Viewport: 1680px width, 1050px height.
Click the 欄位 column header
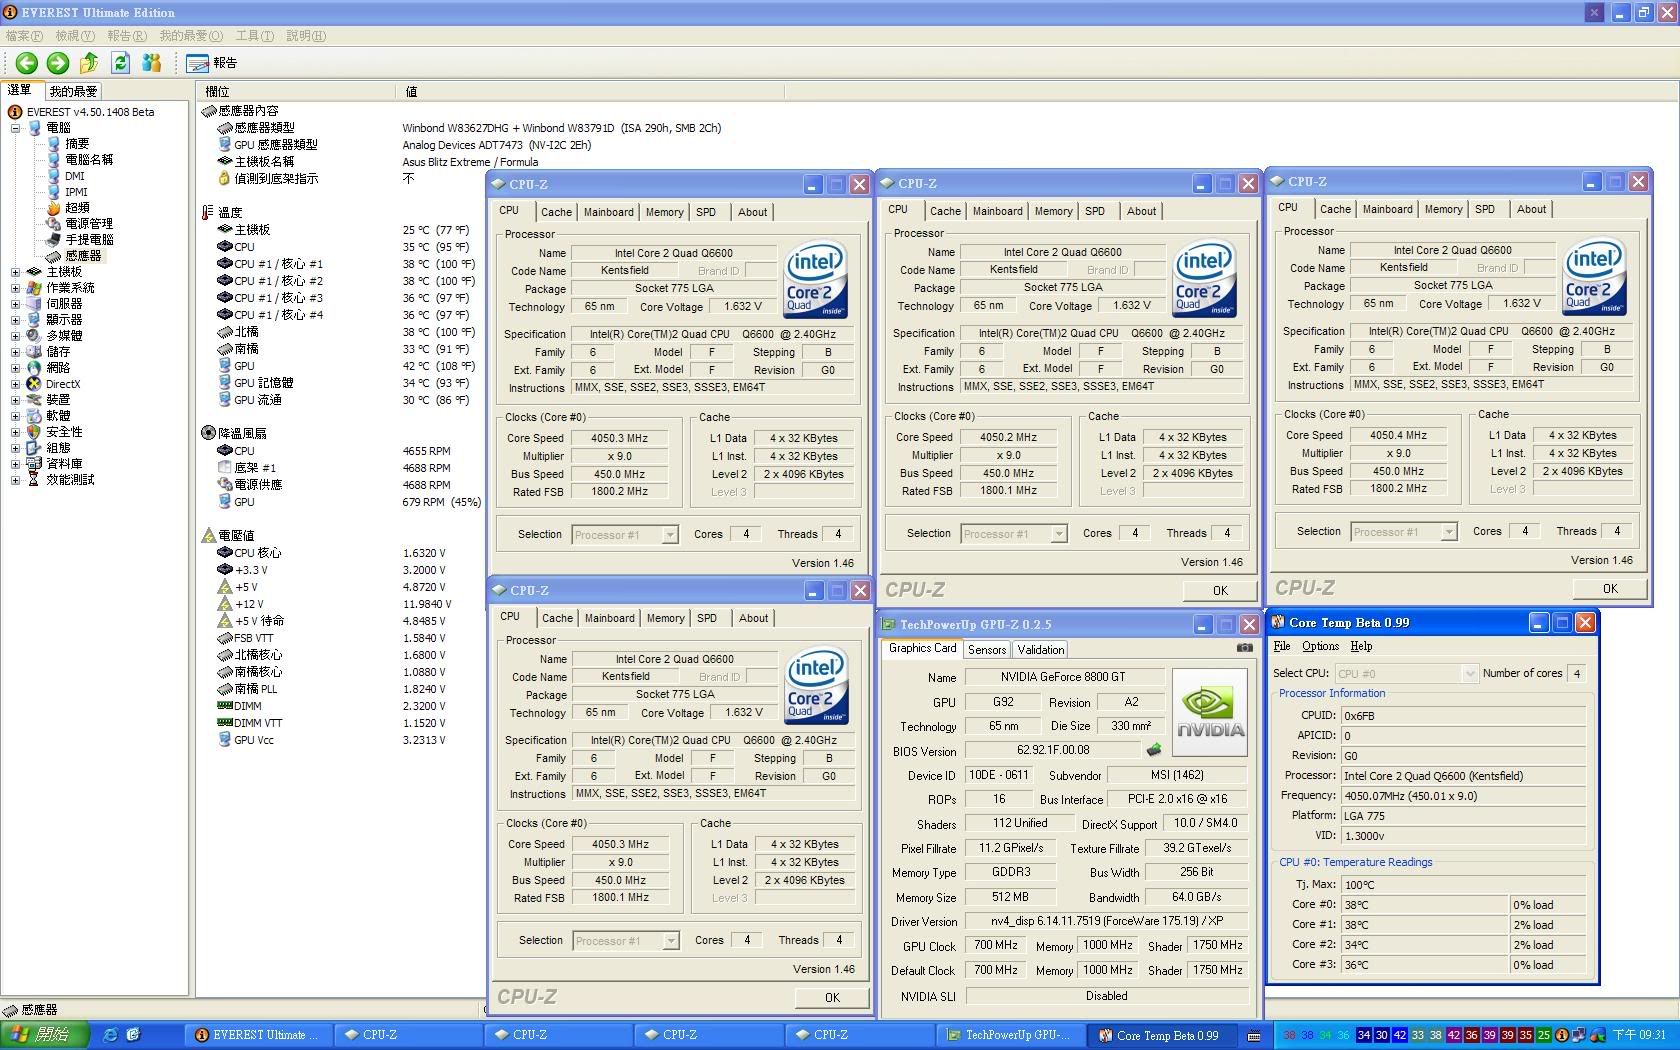[298, 91]
